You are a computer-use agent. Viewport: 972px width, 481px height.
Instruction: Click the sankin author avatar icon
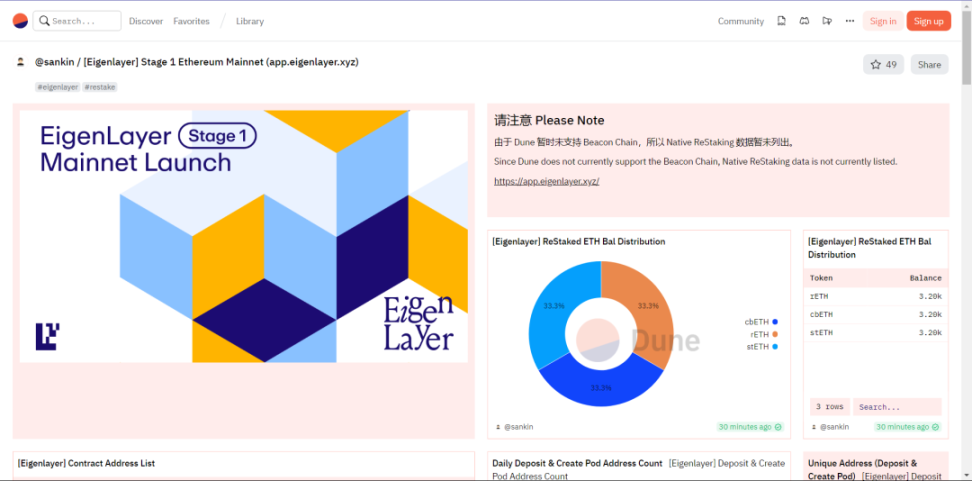tap(20, 62)
